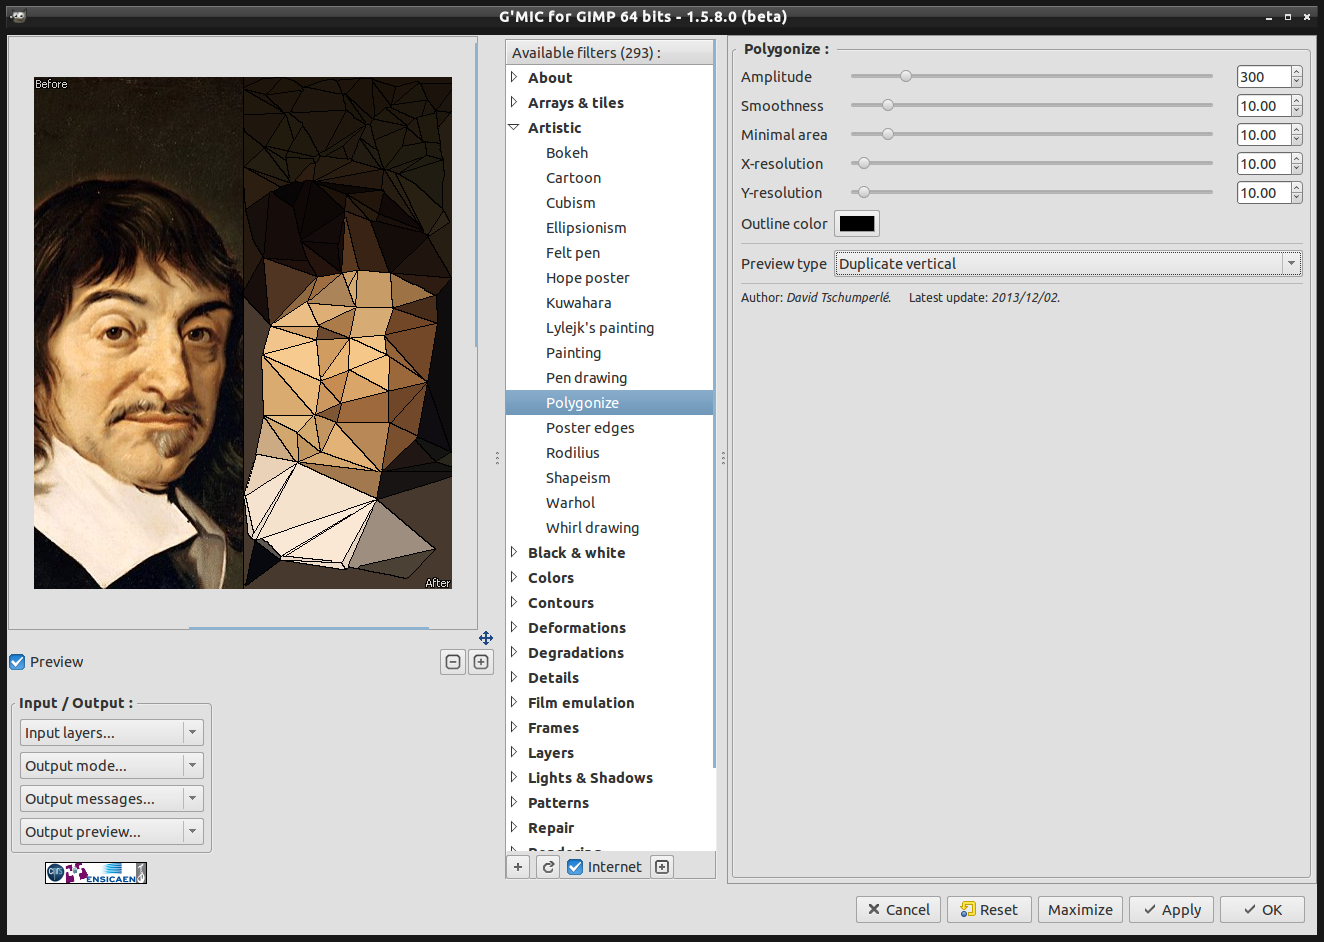Screen dimensions: 1324x942
Task: Expand the Layers category
Action: pos(514,752)
